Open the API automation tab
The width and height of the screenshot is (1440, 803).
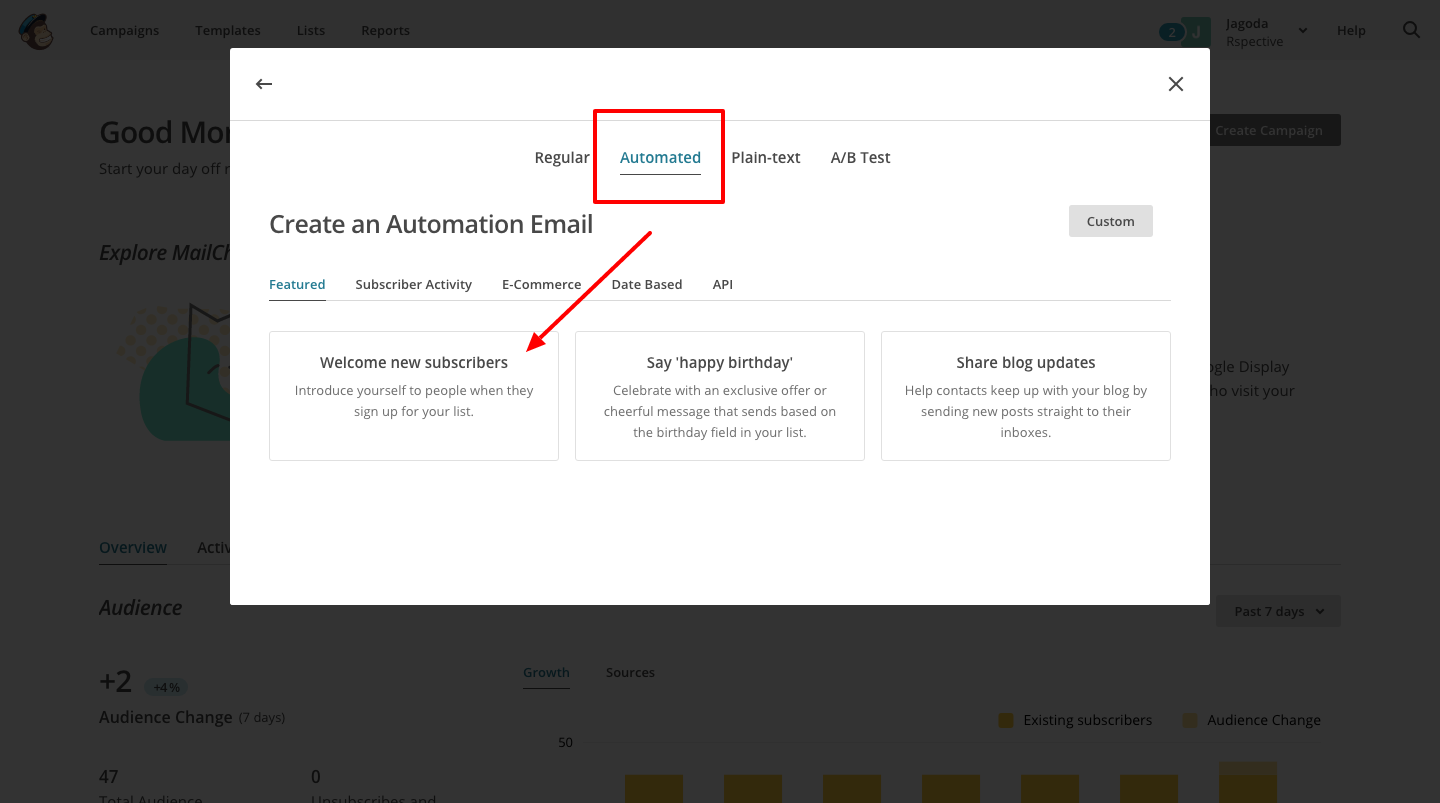pos(723,284)
